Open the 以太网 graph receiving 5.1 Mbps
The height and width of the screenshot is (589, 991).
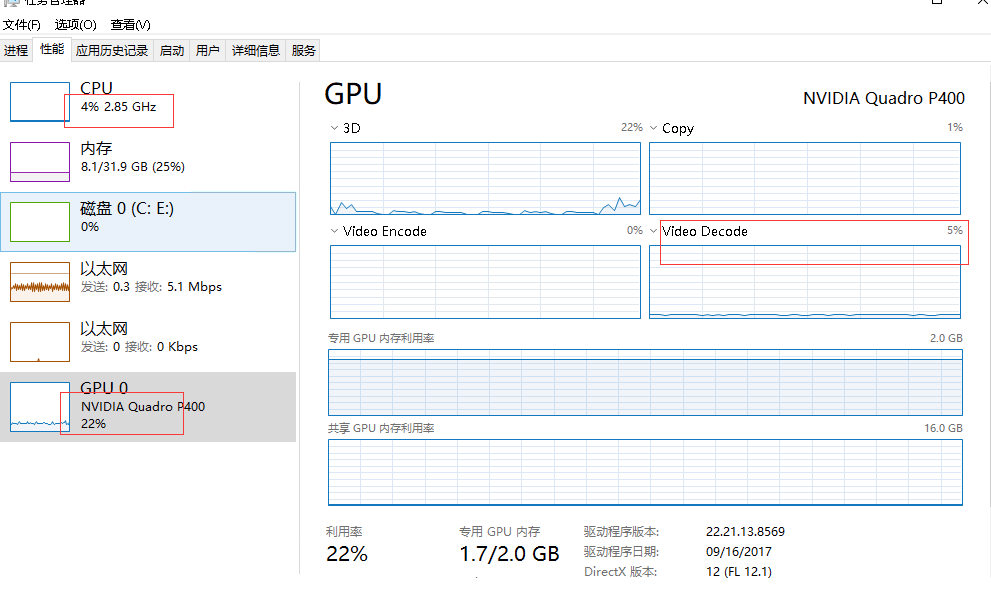click(x=40, y=282)
